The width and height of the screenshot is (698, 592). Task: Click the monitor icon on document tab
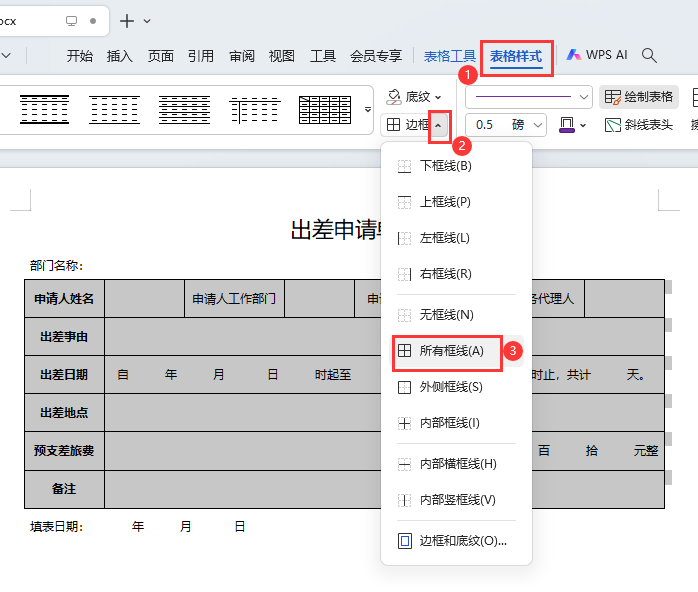[71, 21]
